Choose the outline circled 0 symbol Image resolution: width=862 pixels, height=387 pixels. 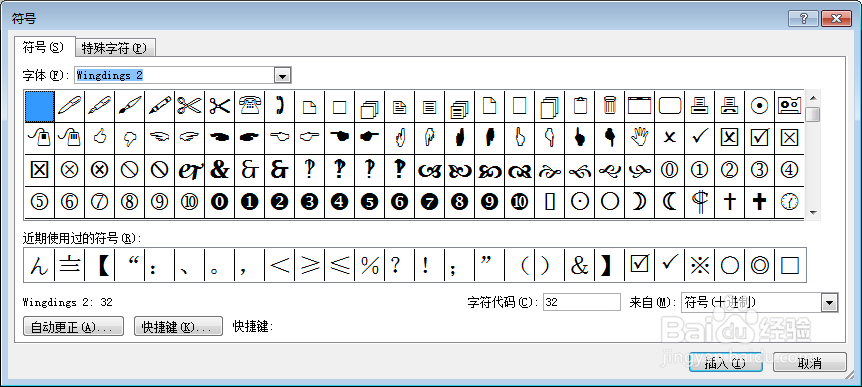click(x=669, y=170)
